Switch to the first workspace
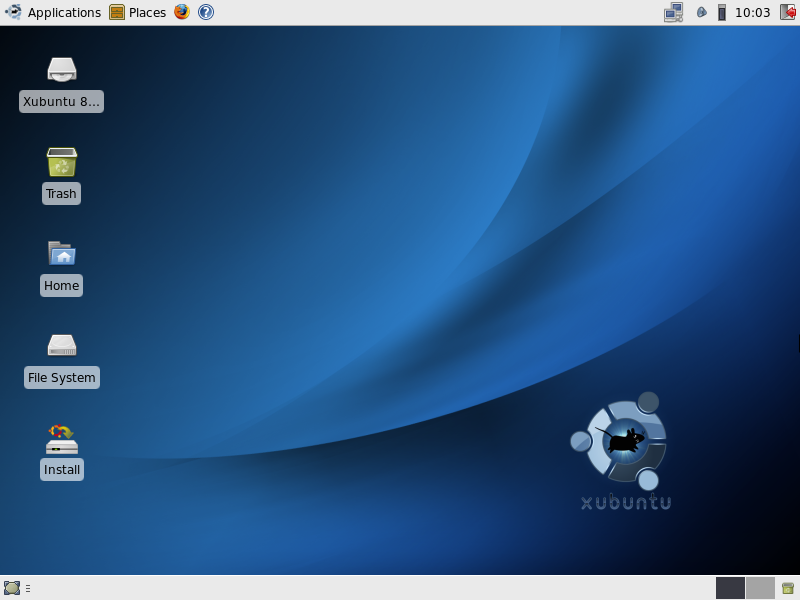Screen dimensions: 800x600 730,588
